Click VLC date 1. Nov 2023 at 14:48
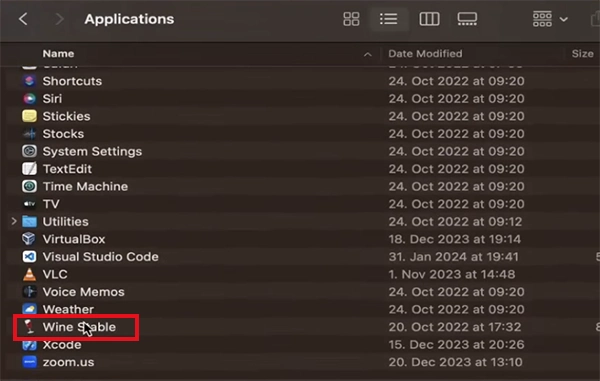 click(452, 274)
